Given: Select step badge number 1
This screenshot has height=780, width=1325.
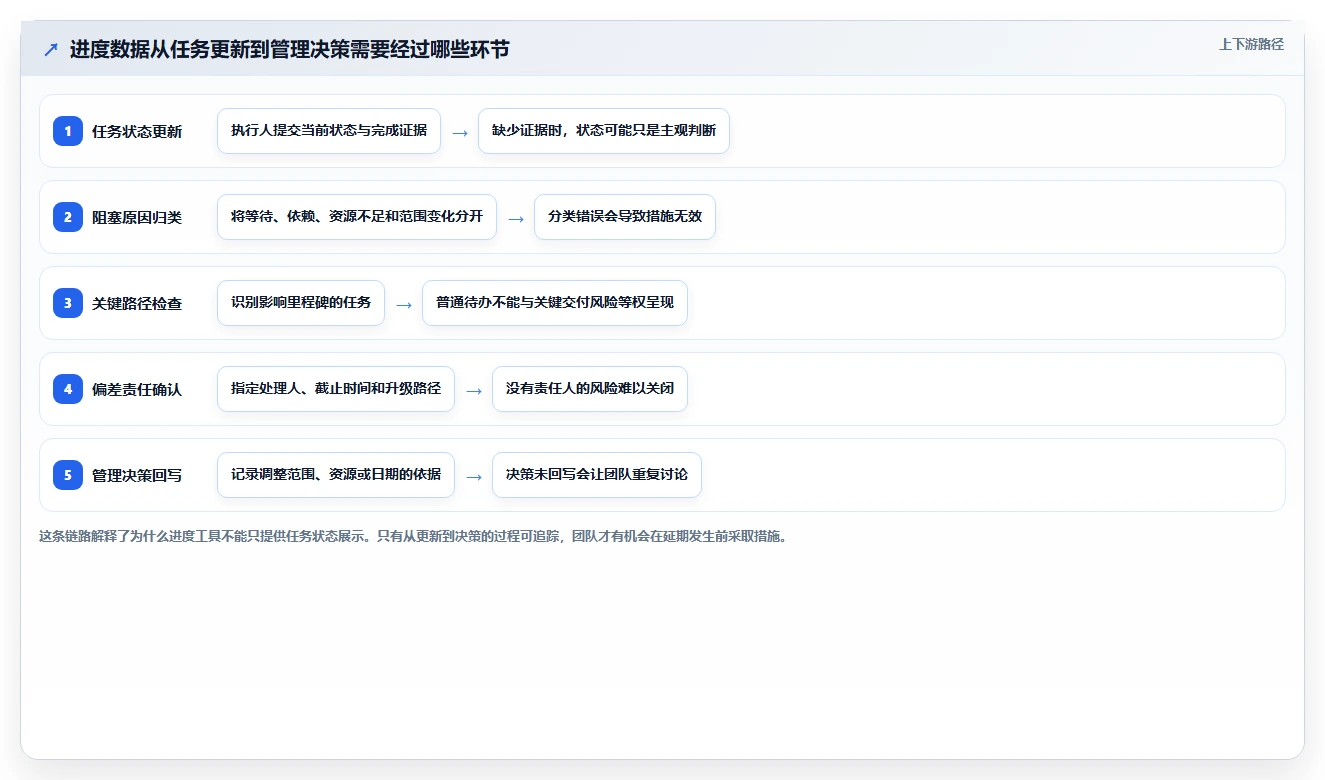Looking at the screenshot, I should click(x=68, y=131).
